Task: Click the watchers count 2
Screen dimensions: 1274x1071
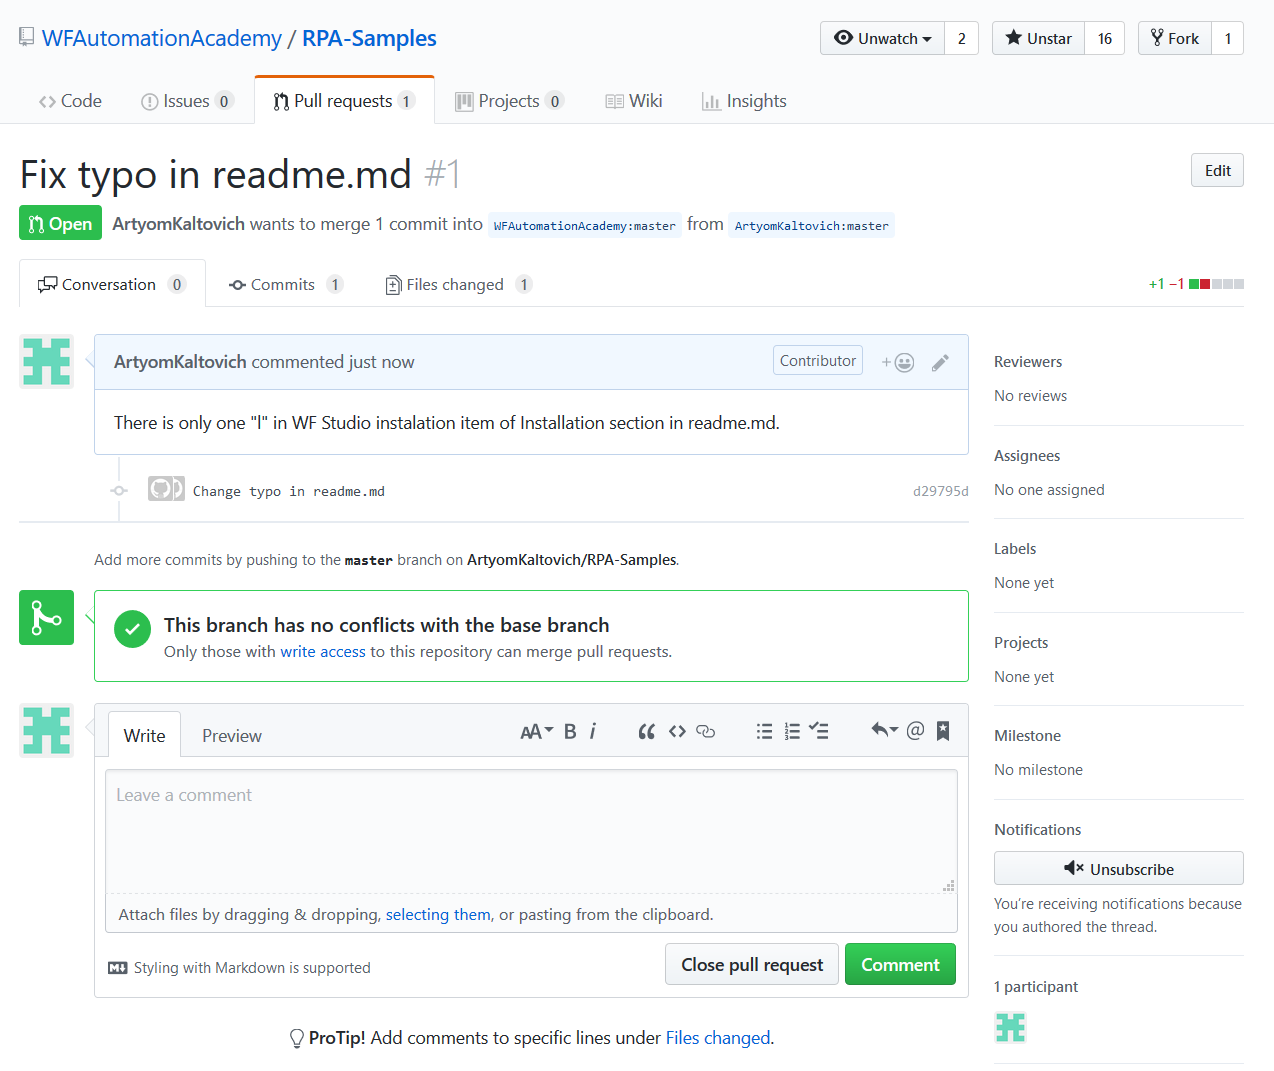Action: coord(962,38)
